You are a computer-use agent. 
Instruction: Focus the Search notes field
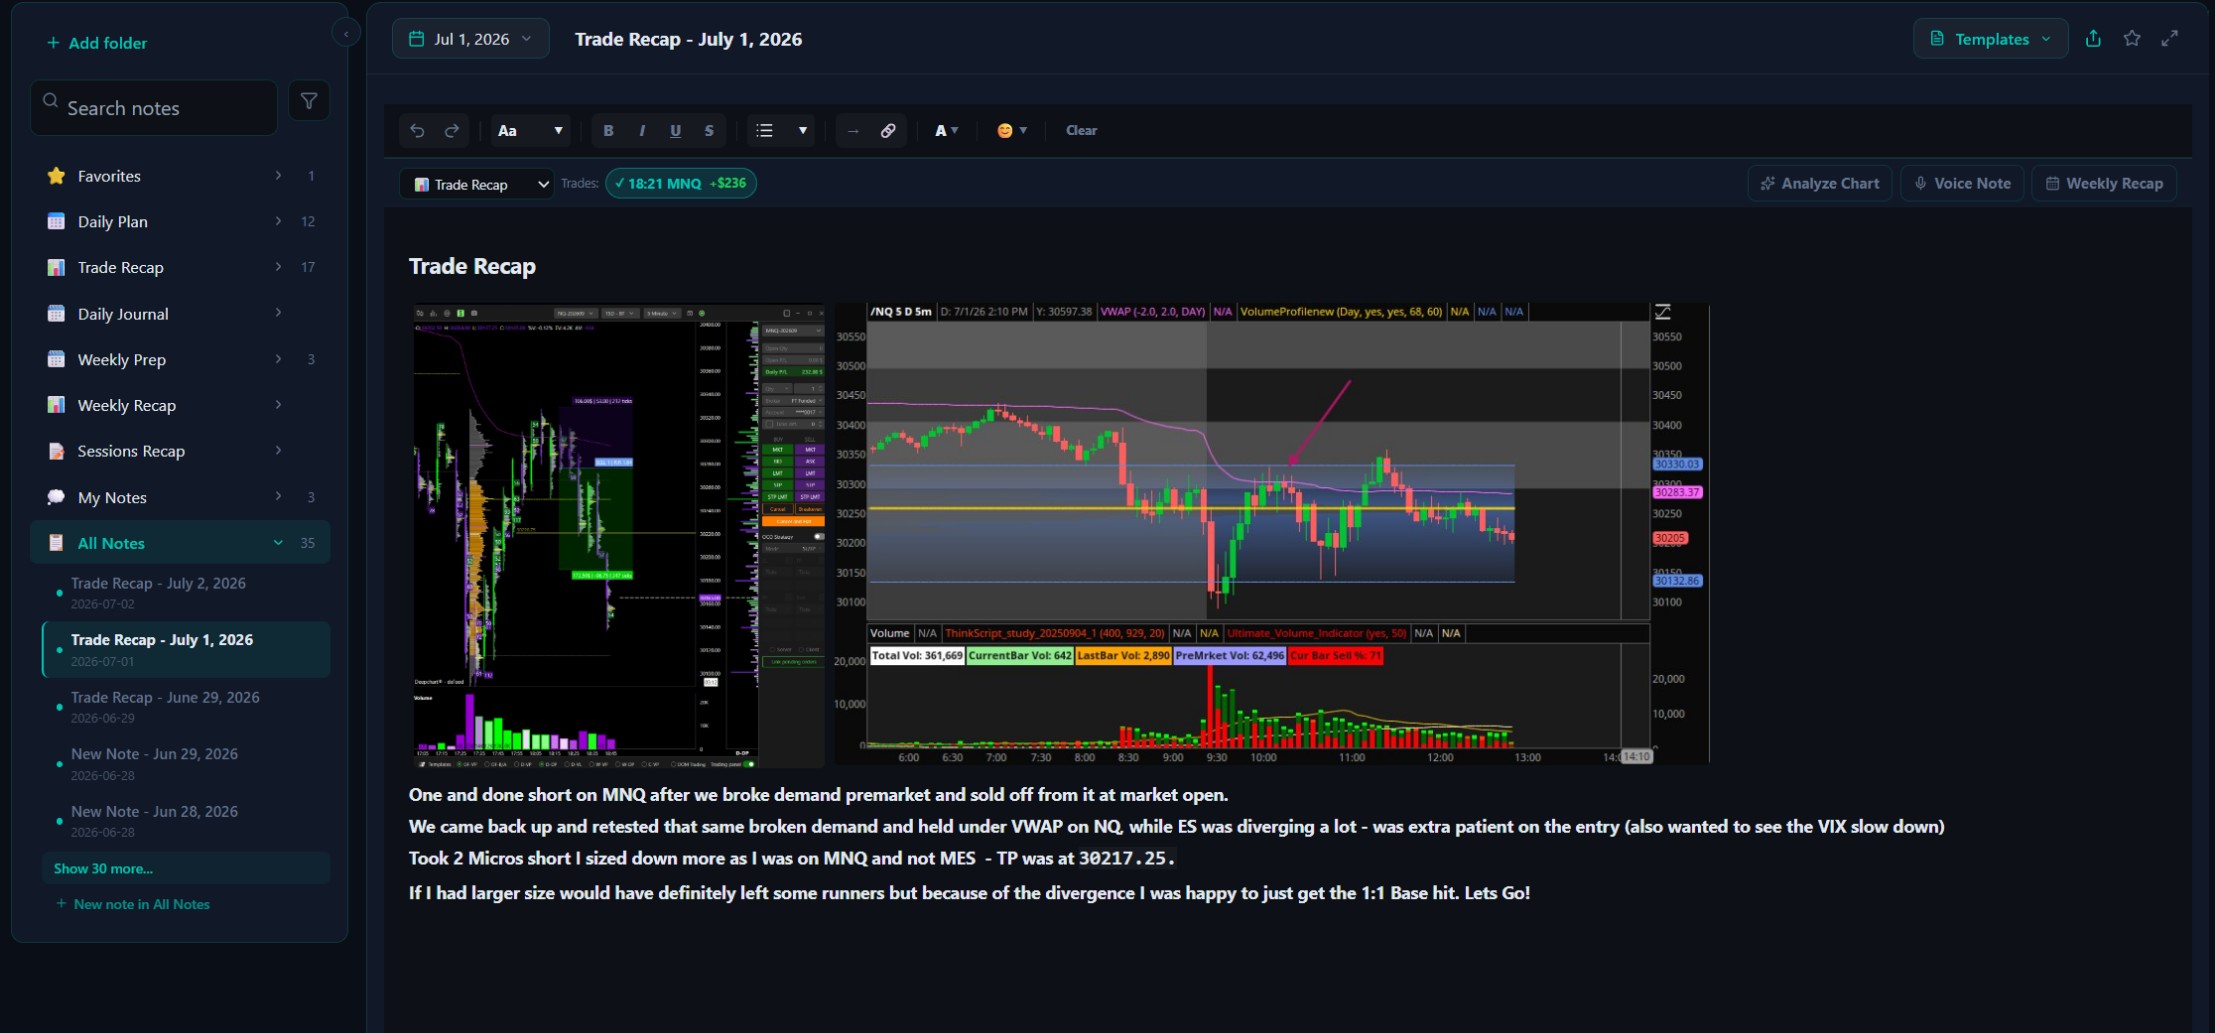pos(154,108)
